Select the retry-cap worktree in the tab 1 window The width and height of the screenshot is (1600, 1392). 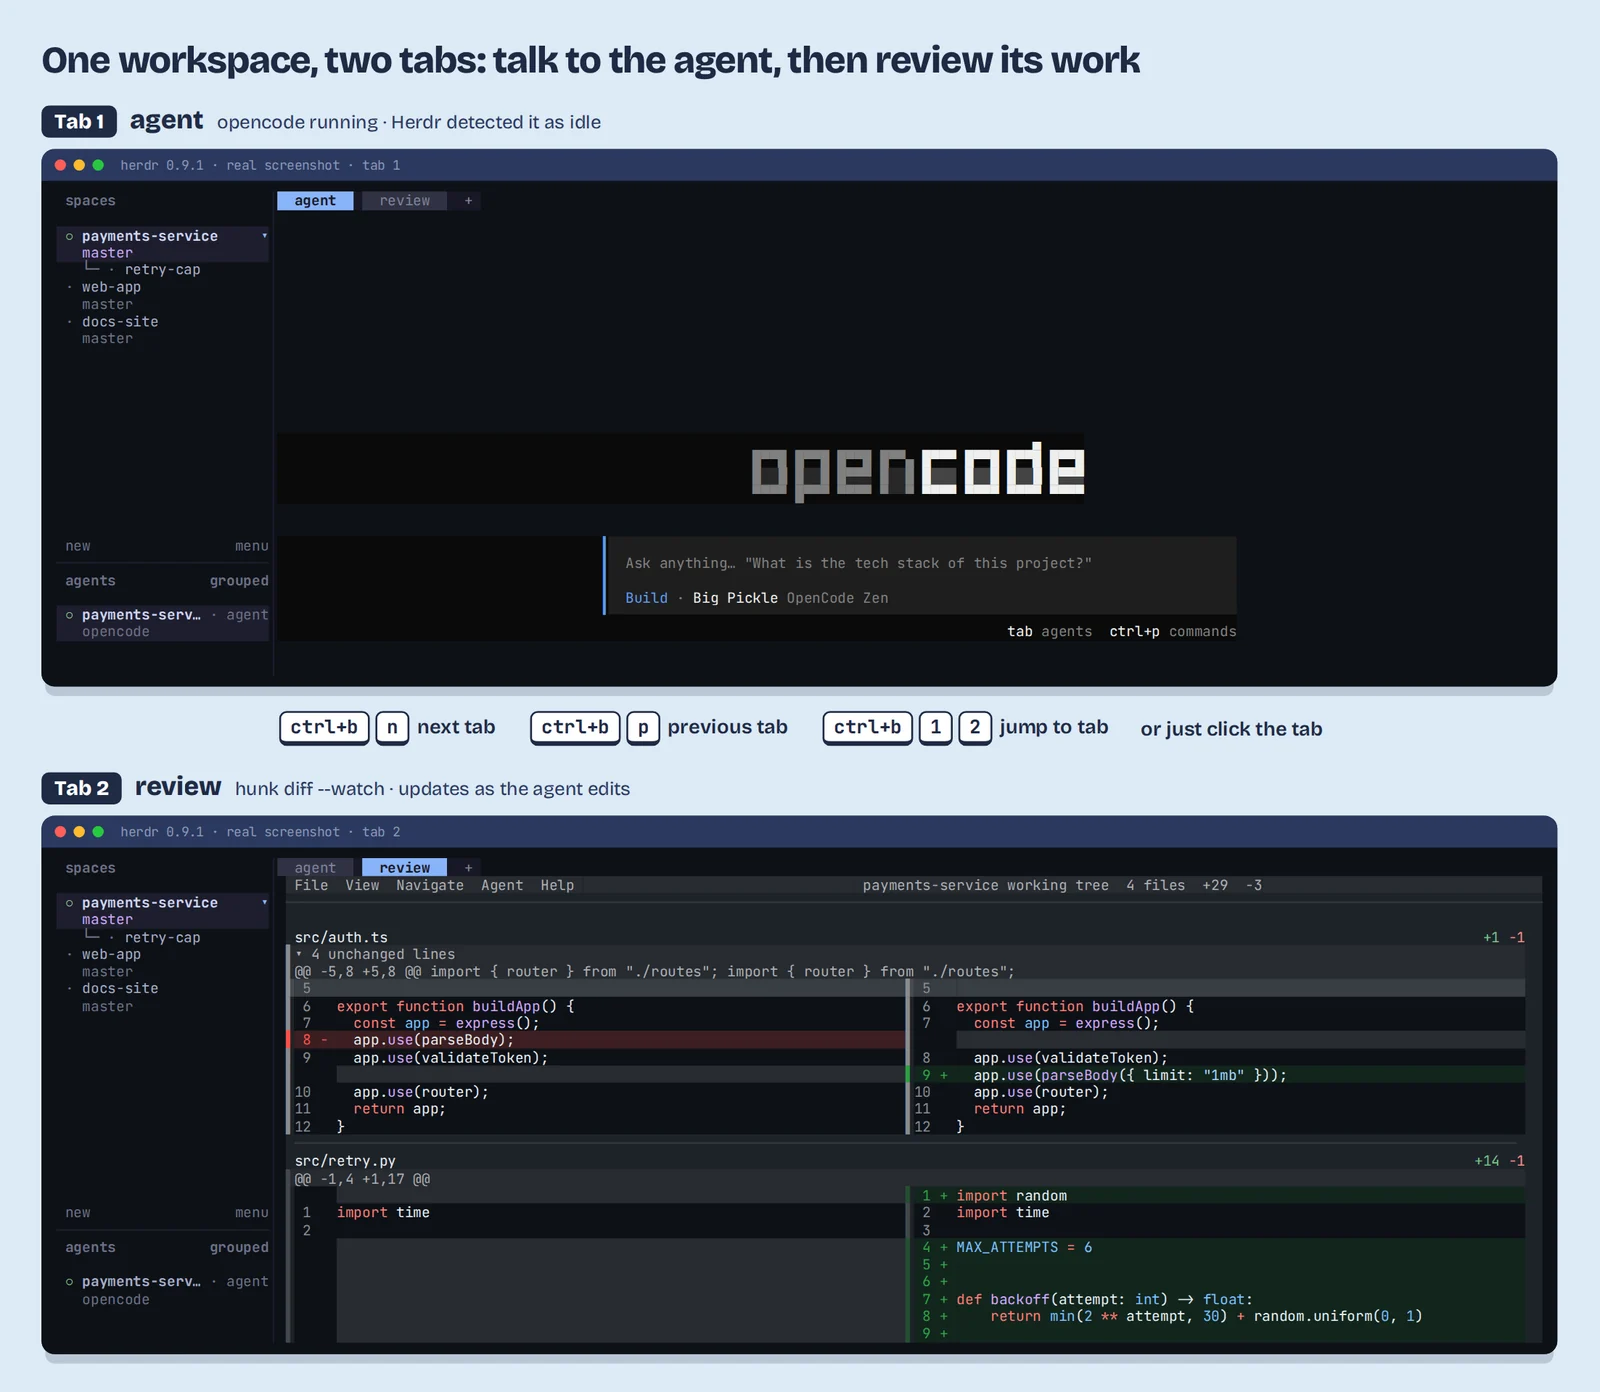pos(162,270)
